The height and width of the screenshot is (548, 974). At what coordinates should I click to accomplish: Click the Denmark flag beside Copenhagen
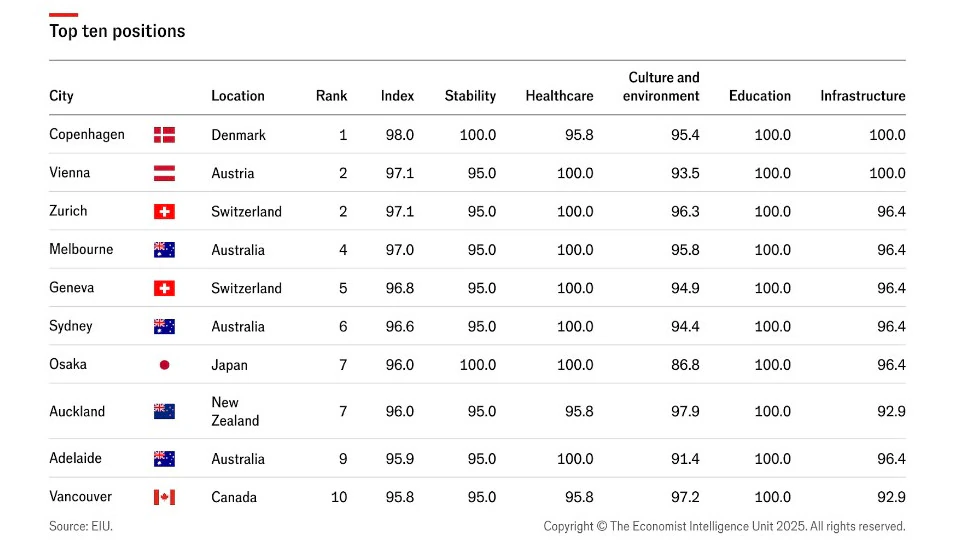point(164,135)
